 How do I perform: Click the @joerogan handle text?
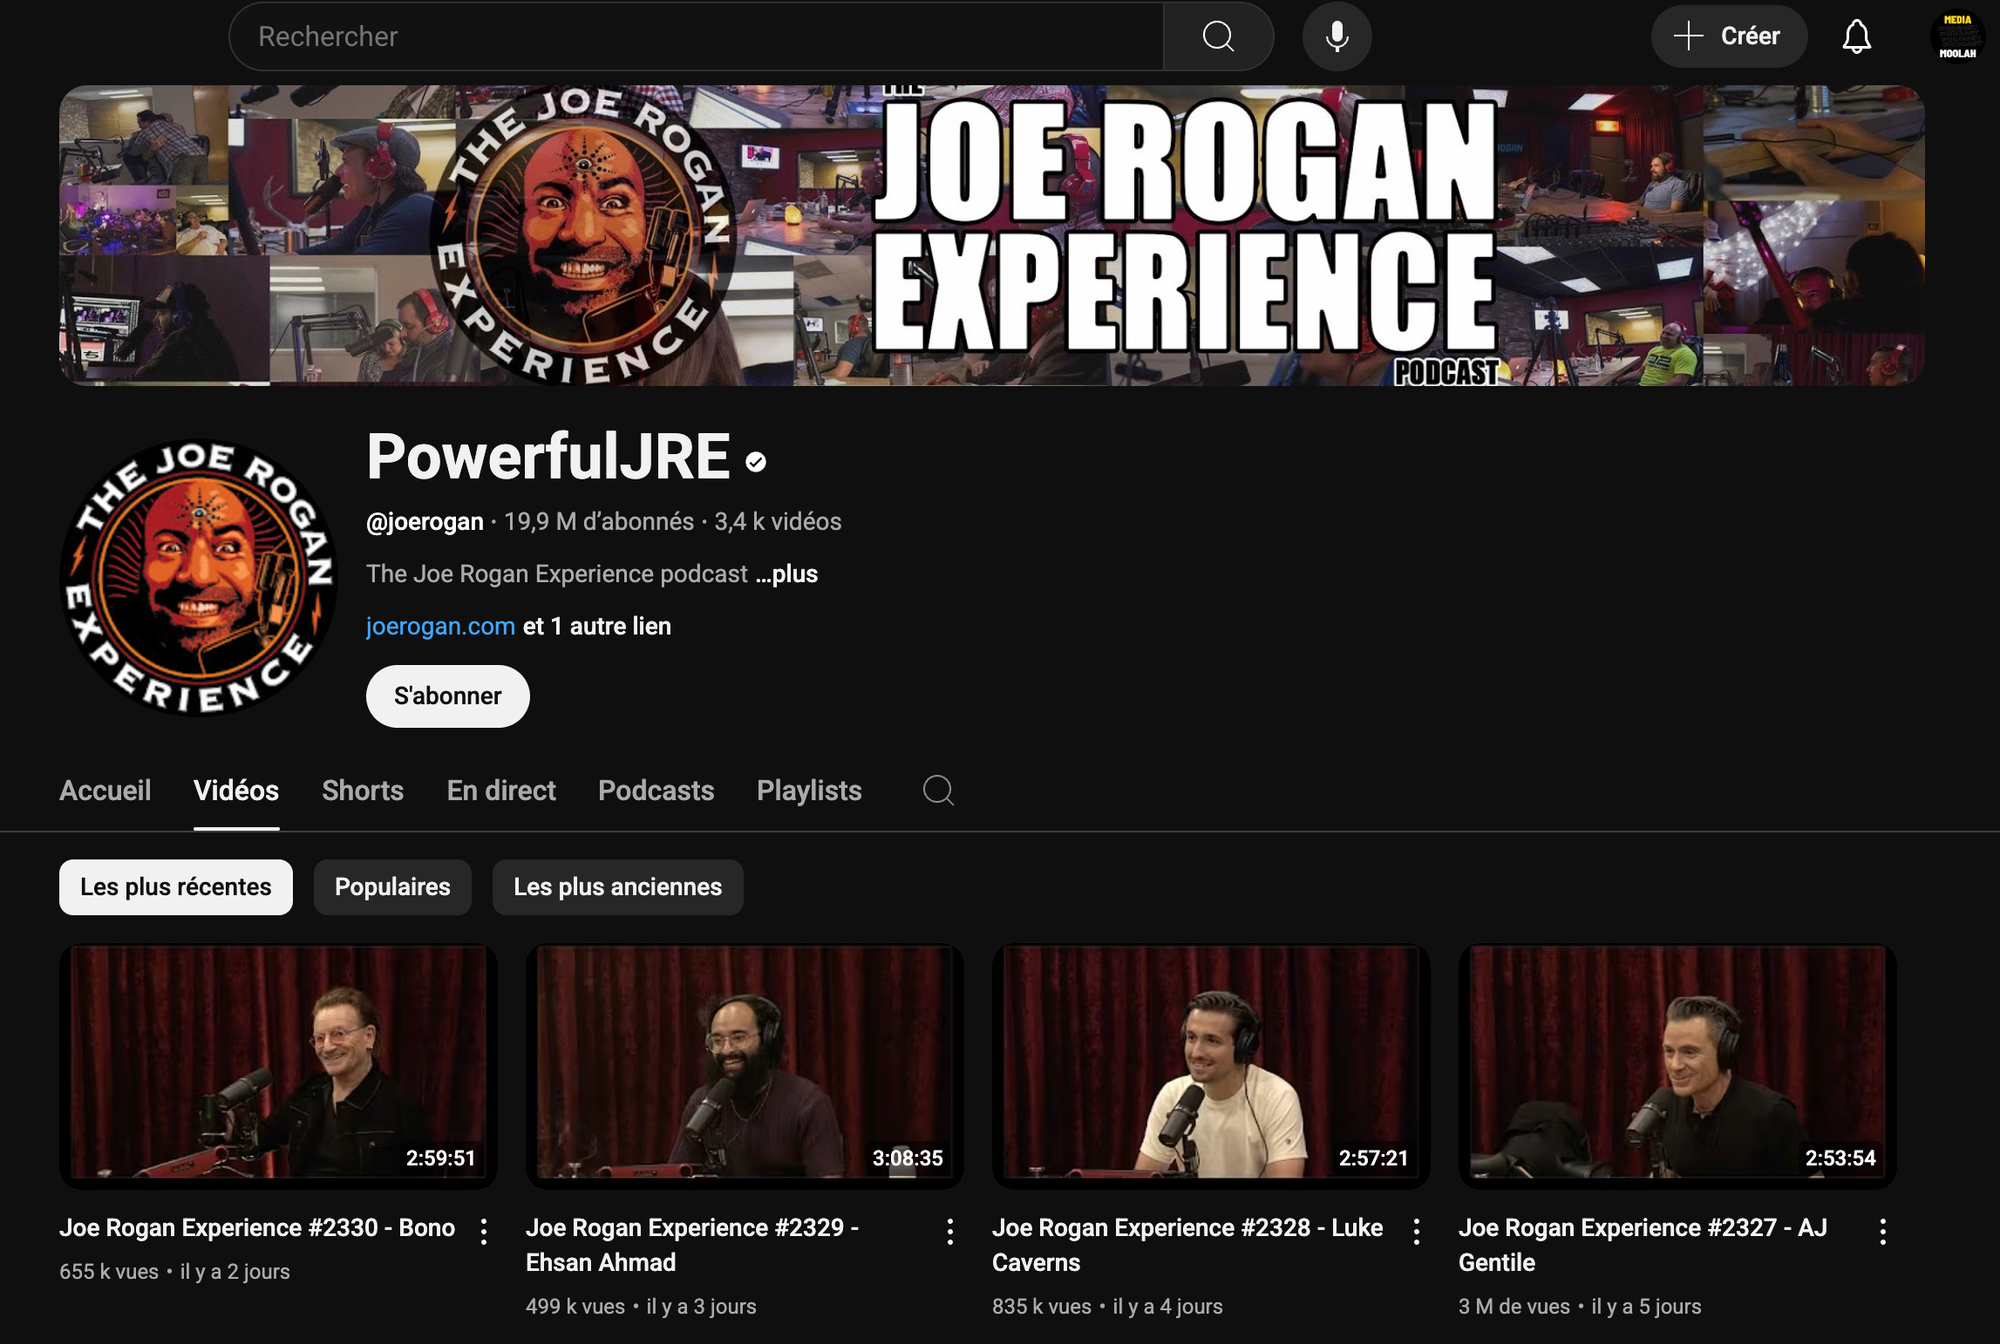[425, 522]
